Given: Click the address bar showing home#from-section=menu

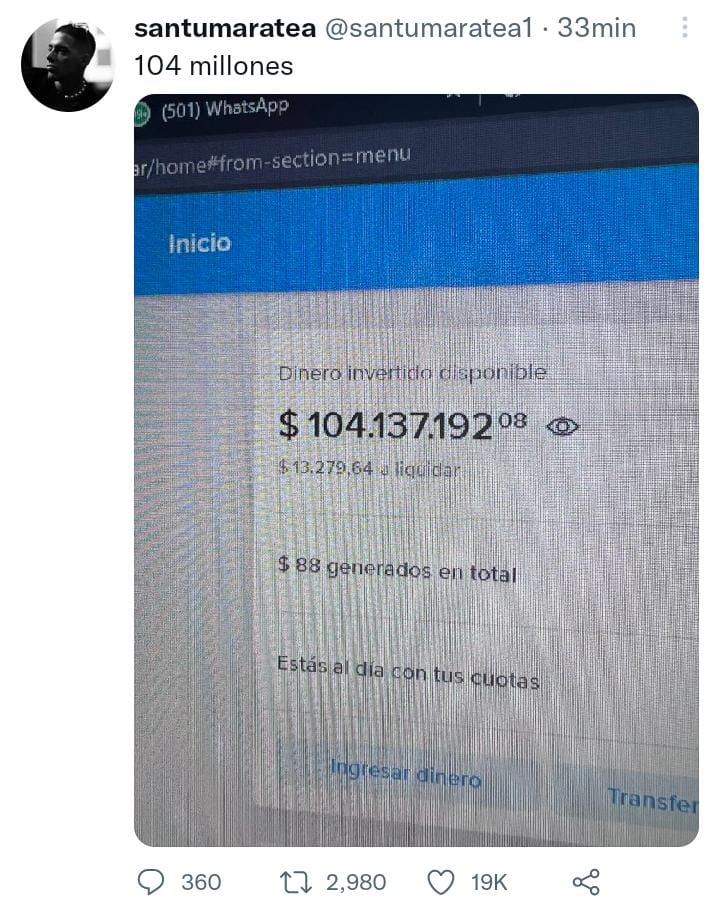Looking at the screenshot, I should (273, 160).
